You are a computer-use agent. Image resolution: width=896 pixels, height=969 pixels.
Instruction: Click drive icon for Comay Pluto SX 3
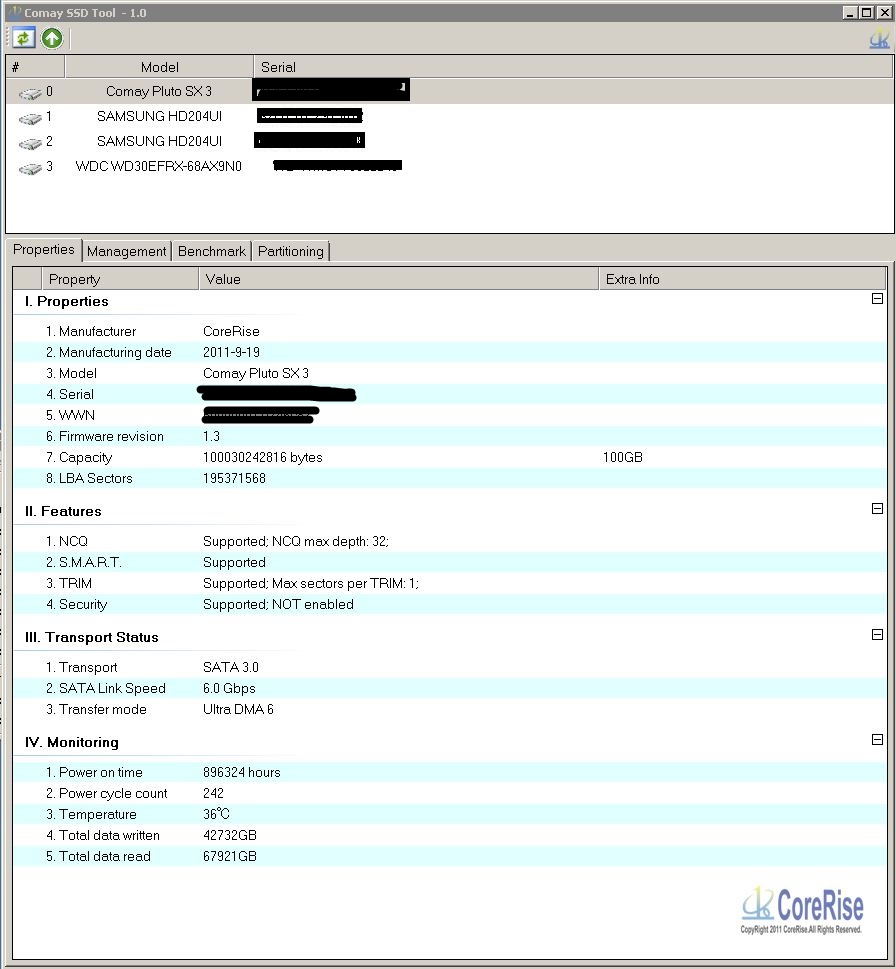30,93
